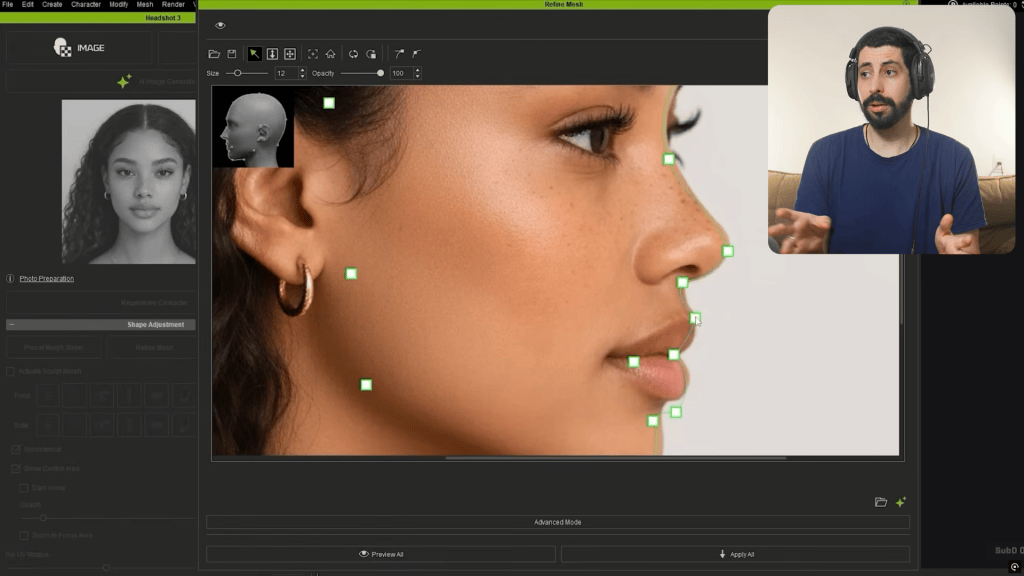Viewport: 1024px width, 576px height.
Task: Click the home view icon
Action: coord(330,54)
